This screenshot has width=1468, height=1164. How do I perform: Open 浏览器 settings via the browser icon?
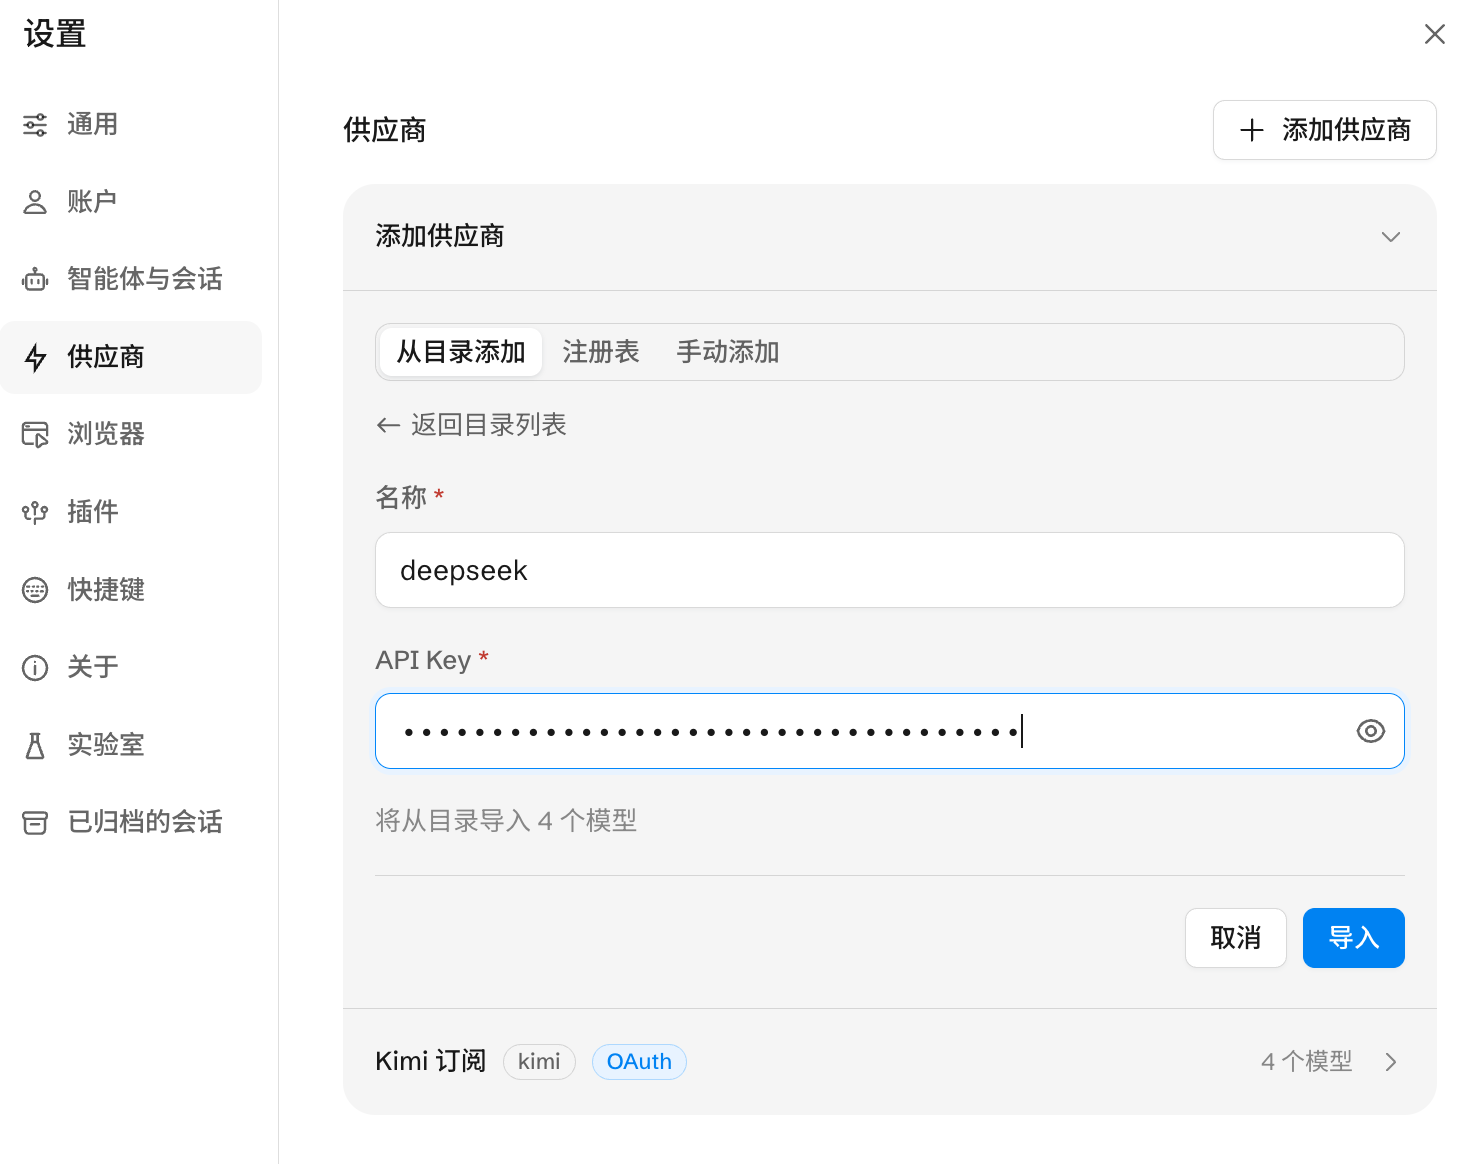35,434
